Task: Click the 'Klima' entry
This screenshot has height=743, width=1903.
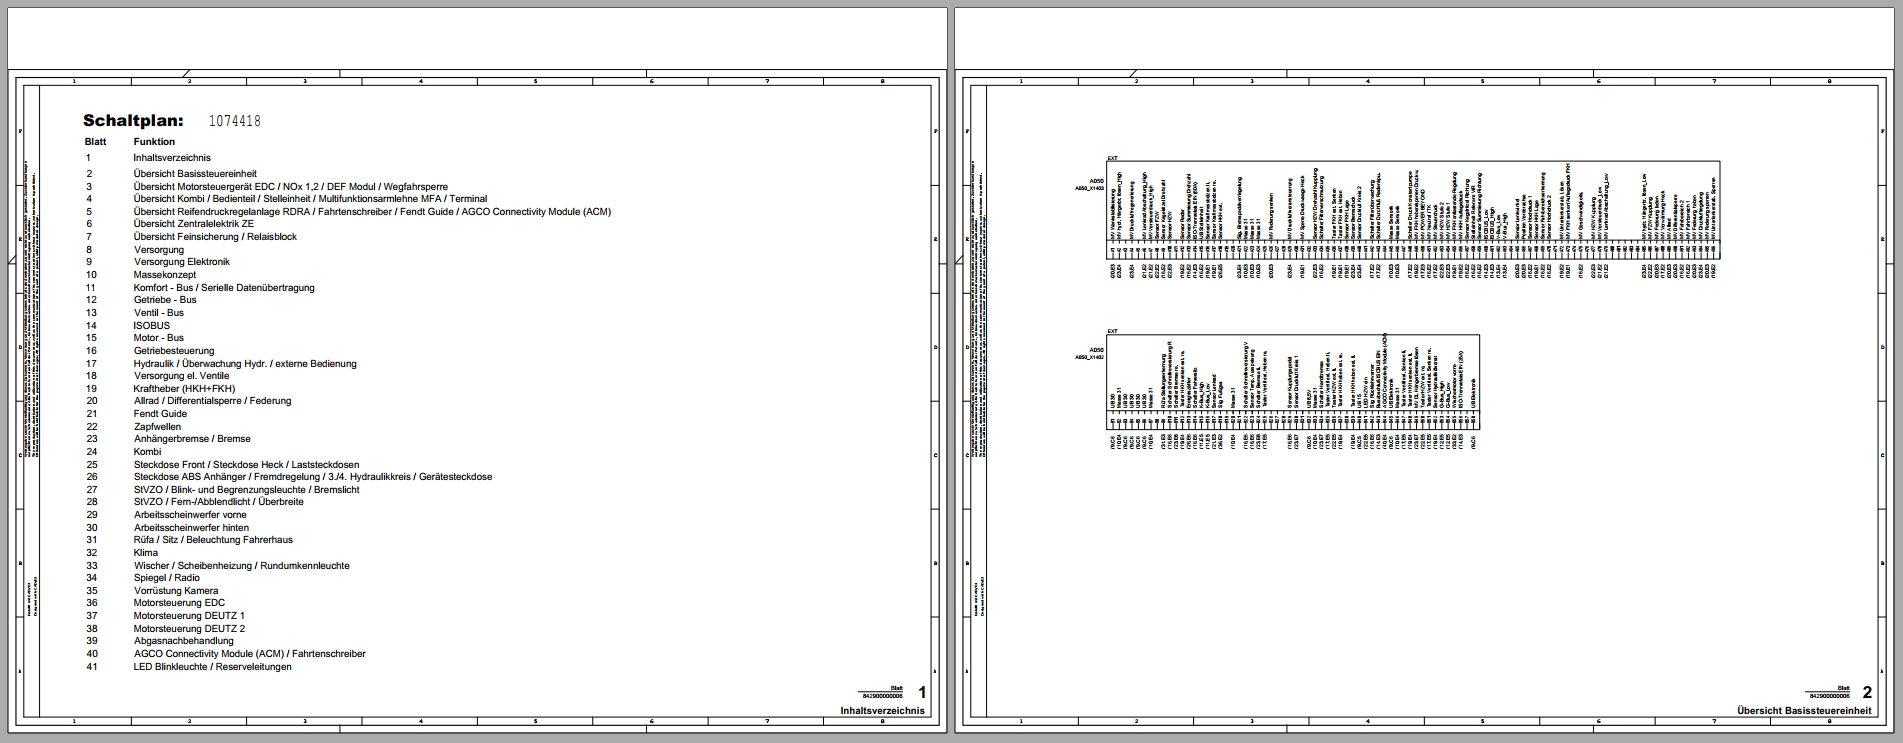Action: pos(146,553)
